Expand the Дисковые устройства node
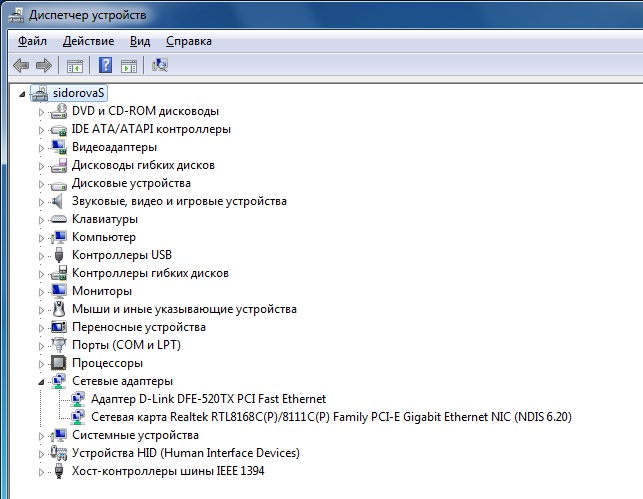 (41, 184)
